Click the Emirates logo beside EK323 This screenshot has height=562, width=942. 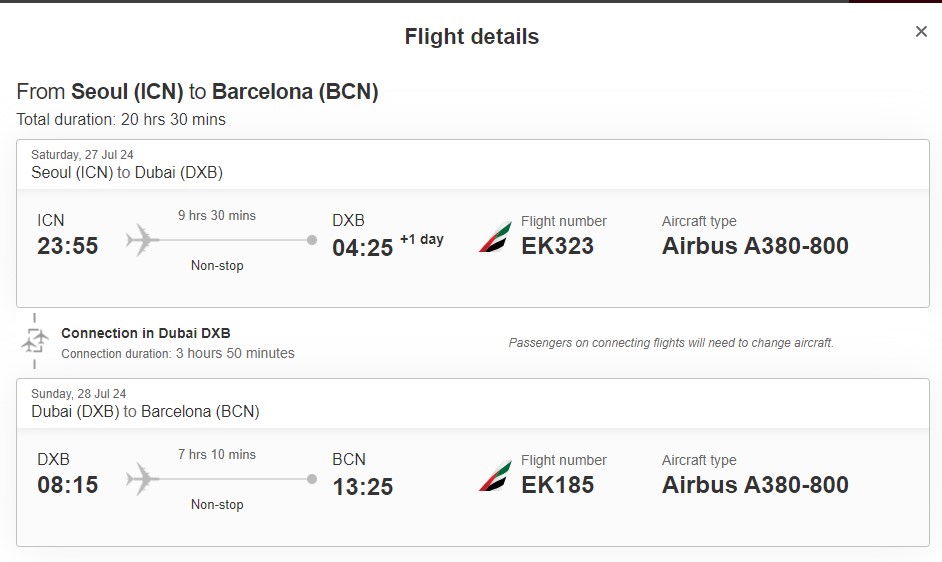[x=496, y=236]
